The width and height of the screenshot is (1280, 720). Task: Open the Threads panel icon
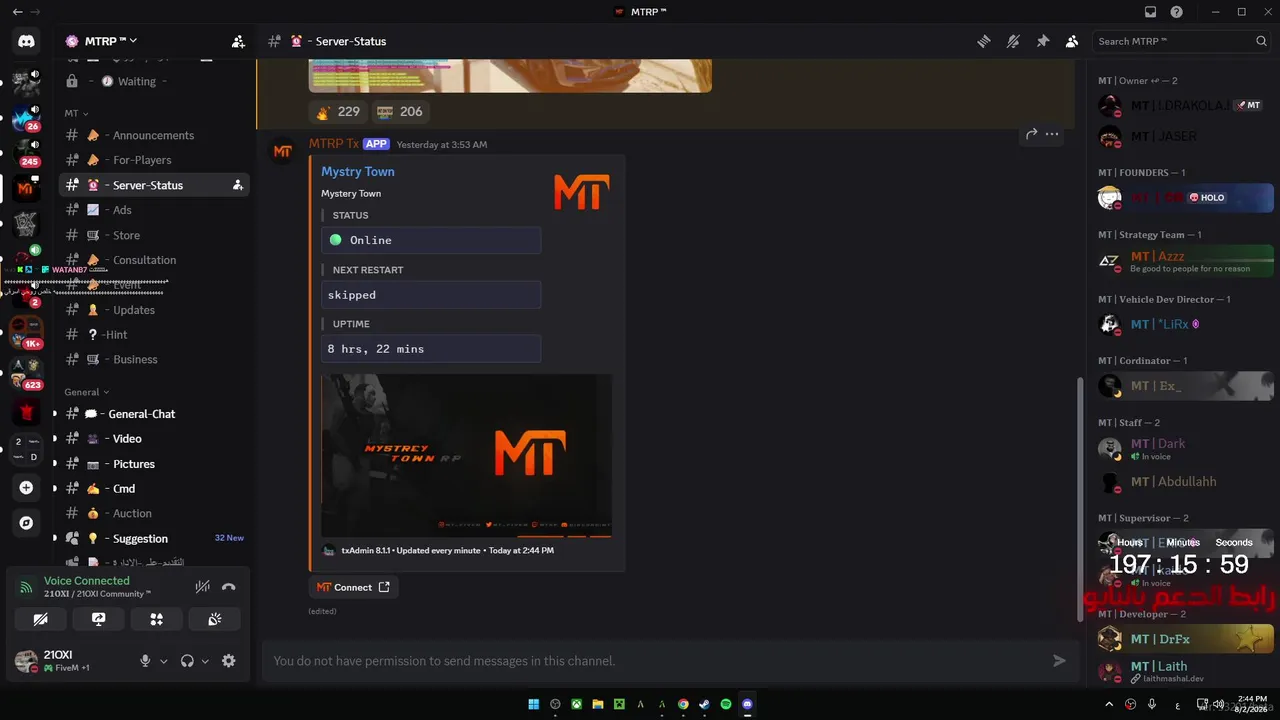984,41
